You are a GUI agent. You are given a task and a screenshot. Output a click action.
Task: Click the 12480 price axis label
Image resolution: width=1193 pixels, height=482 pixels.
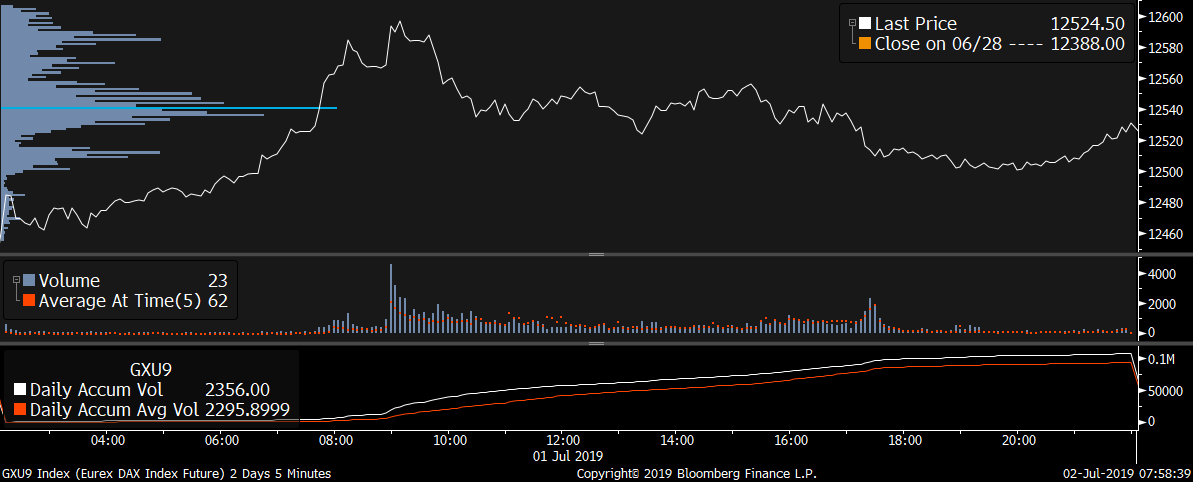tap(1165, 203)
